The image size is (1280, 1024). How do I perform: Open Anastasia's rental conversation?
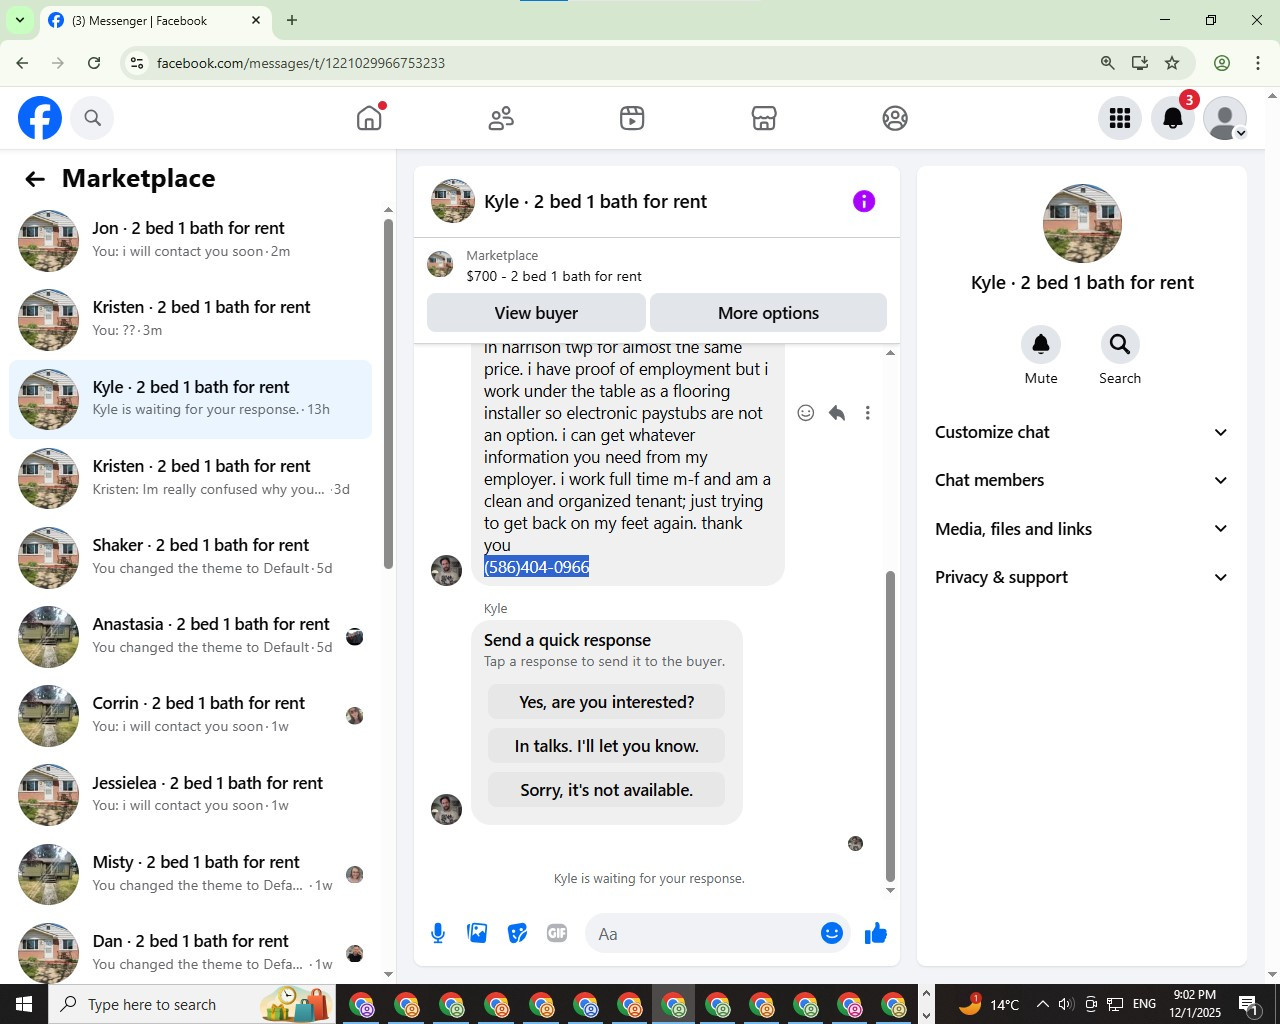[x=190, y=636]
